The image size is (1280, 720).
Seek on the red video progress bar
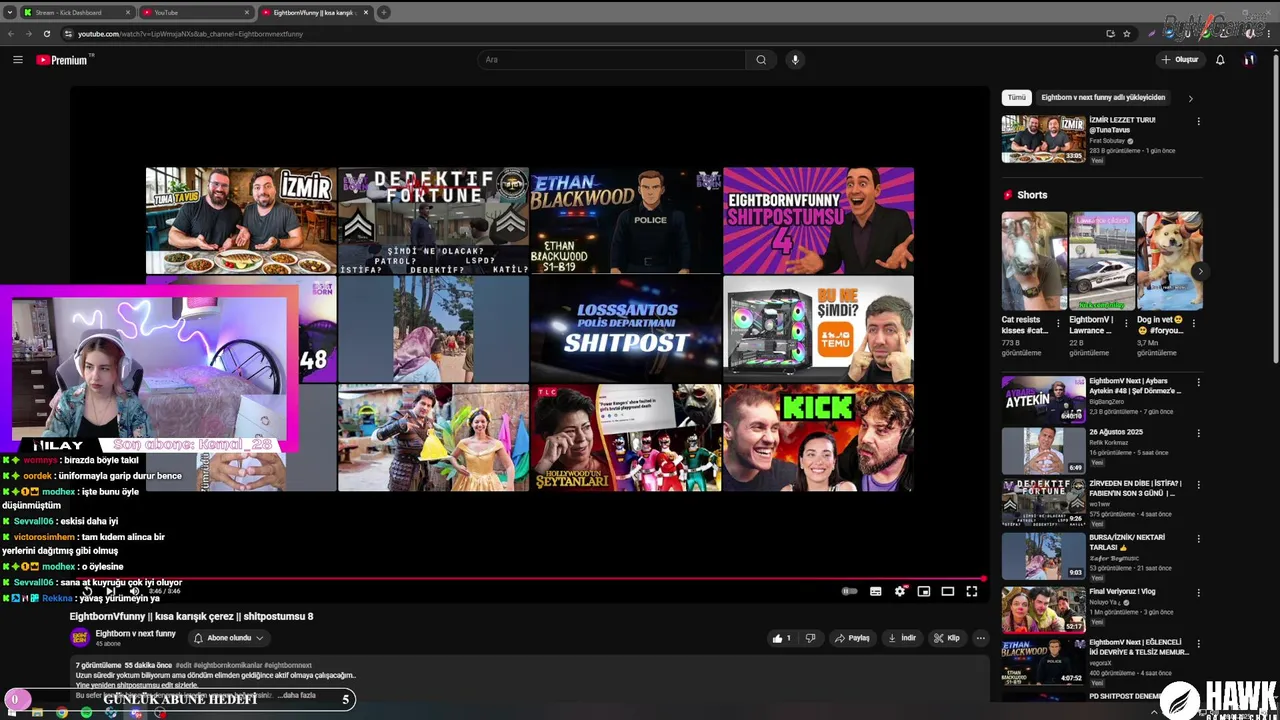[528, 578]
